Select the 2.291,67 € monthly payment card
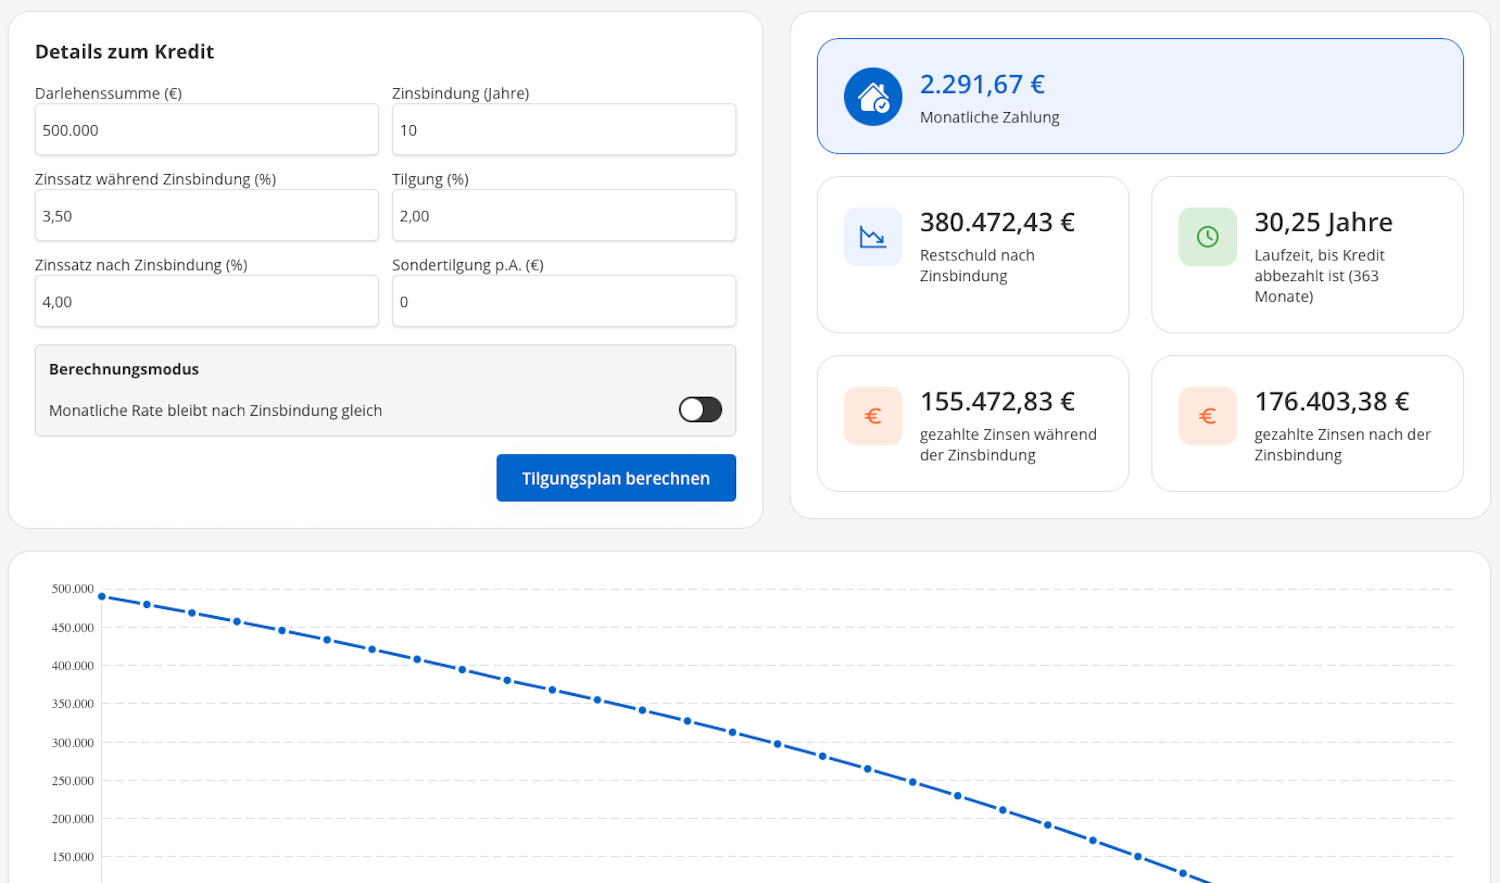Image resolution: width=1500 pixels, height=883 pixels. click(x=1140, y=96)
